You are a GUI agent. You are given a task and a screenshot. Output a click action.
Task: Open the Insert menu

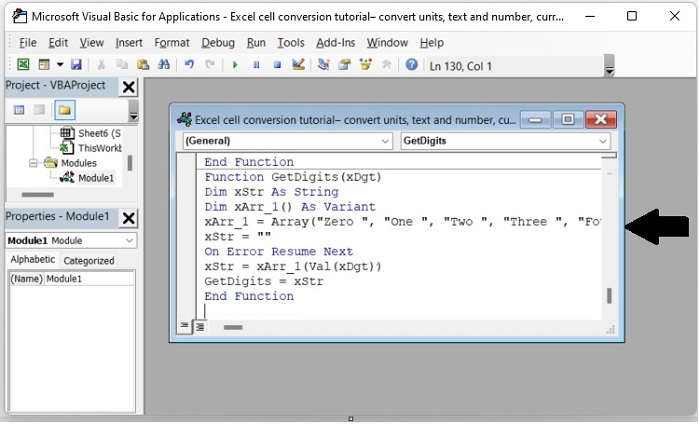[x=129, y=43]
